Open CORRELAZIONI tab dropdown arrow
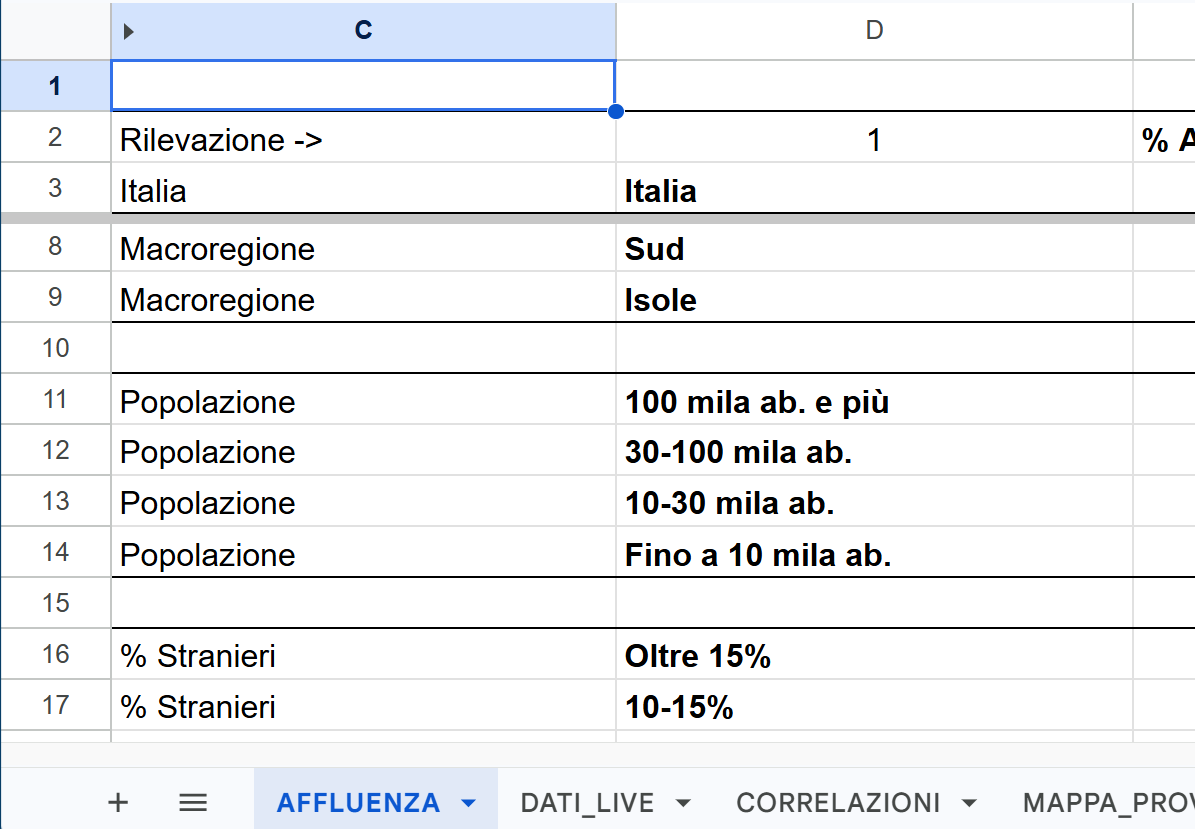This screenshot has width=1195, height=829. (x=969, y=803)
